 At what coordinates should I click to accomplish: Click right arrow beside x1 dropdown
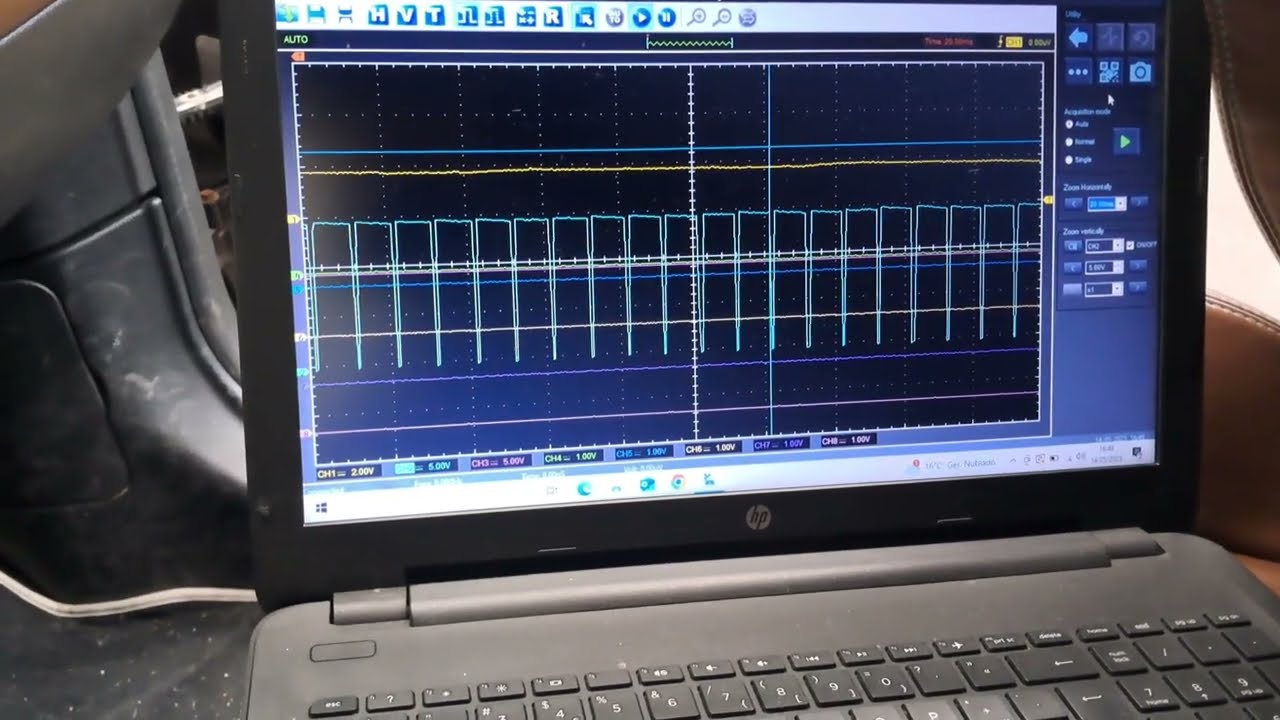pyautogui.click(x=1138, y=287)
